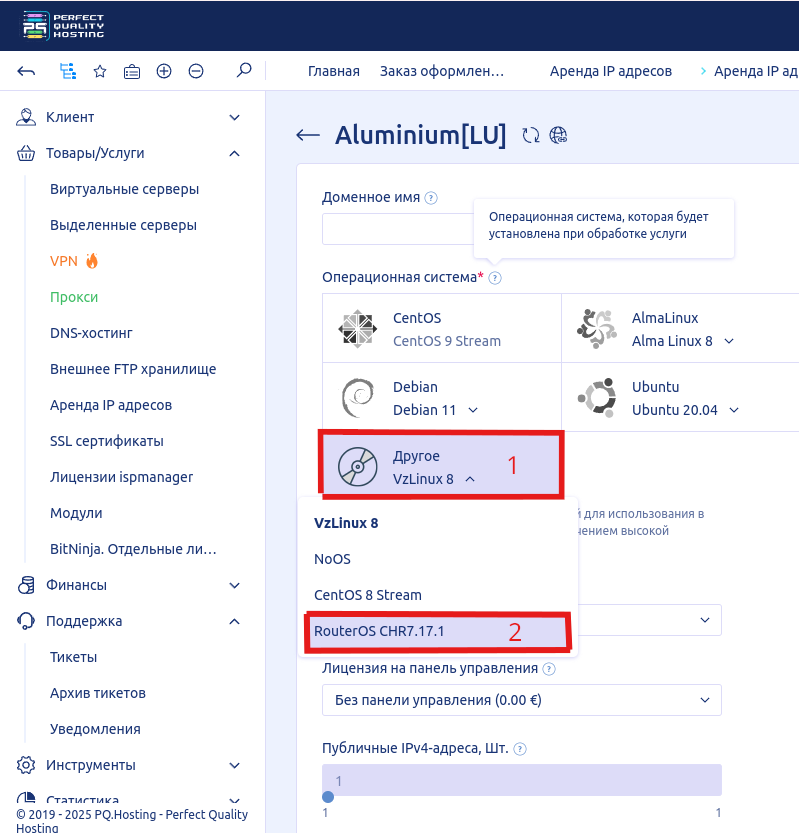The height and width of the screenshot is (833, 799).
Task: Click the Perfect Quality Hosting logo
Action: 63,25
